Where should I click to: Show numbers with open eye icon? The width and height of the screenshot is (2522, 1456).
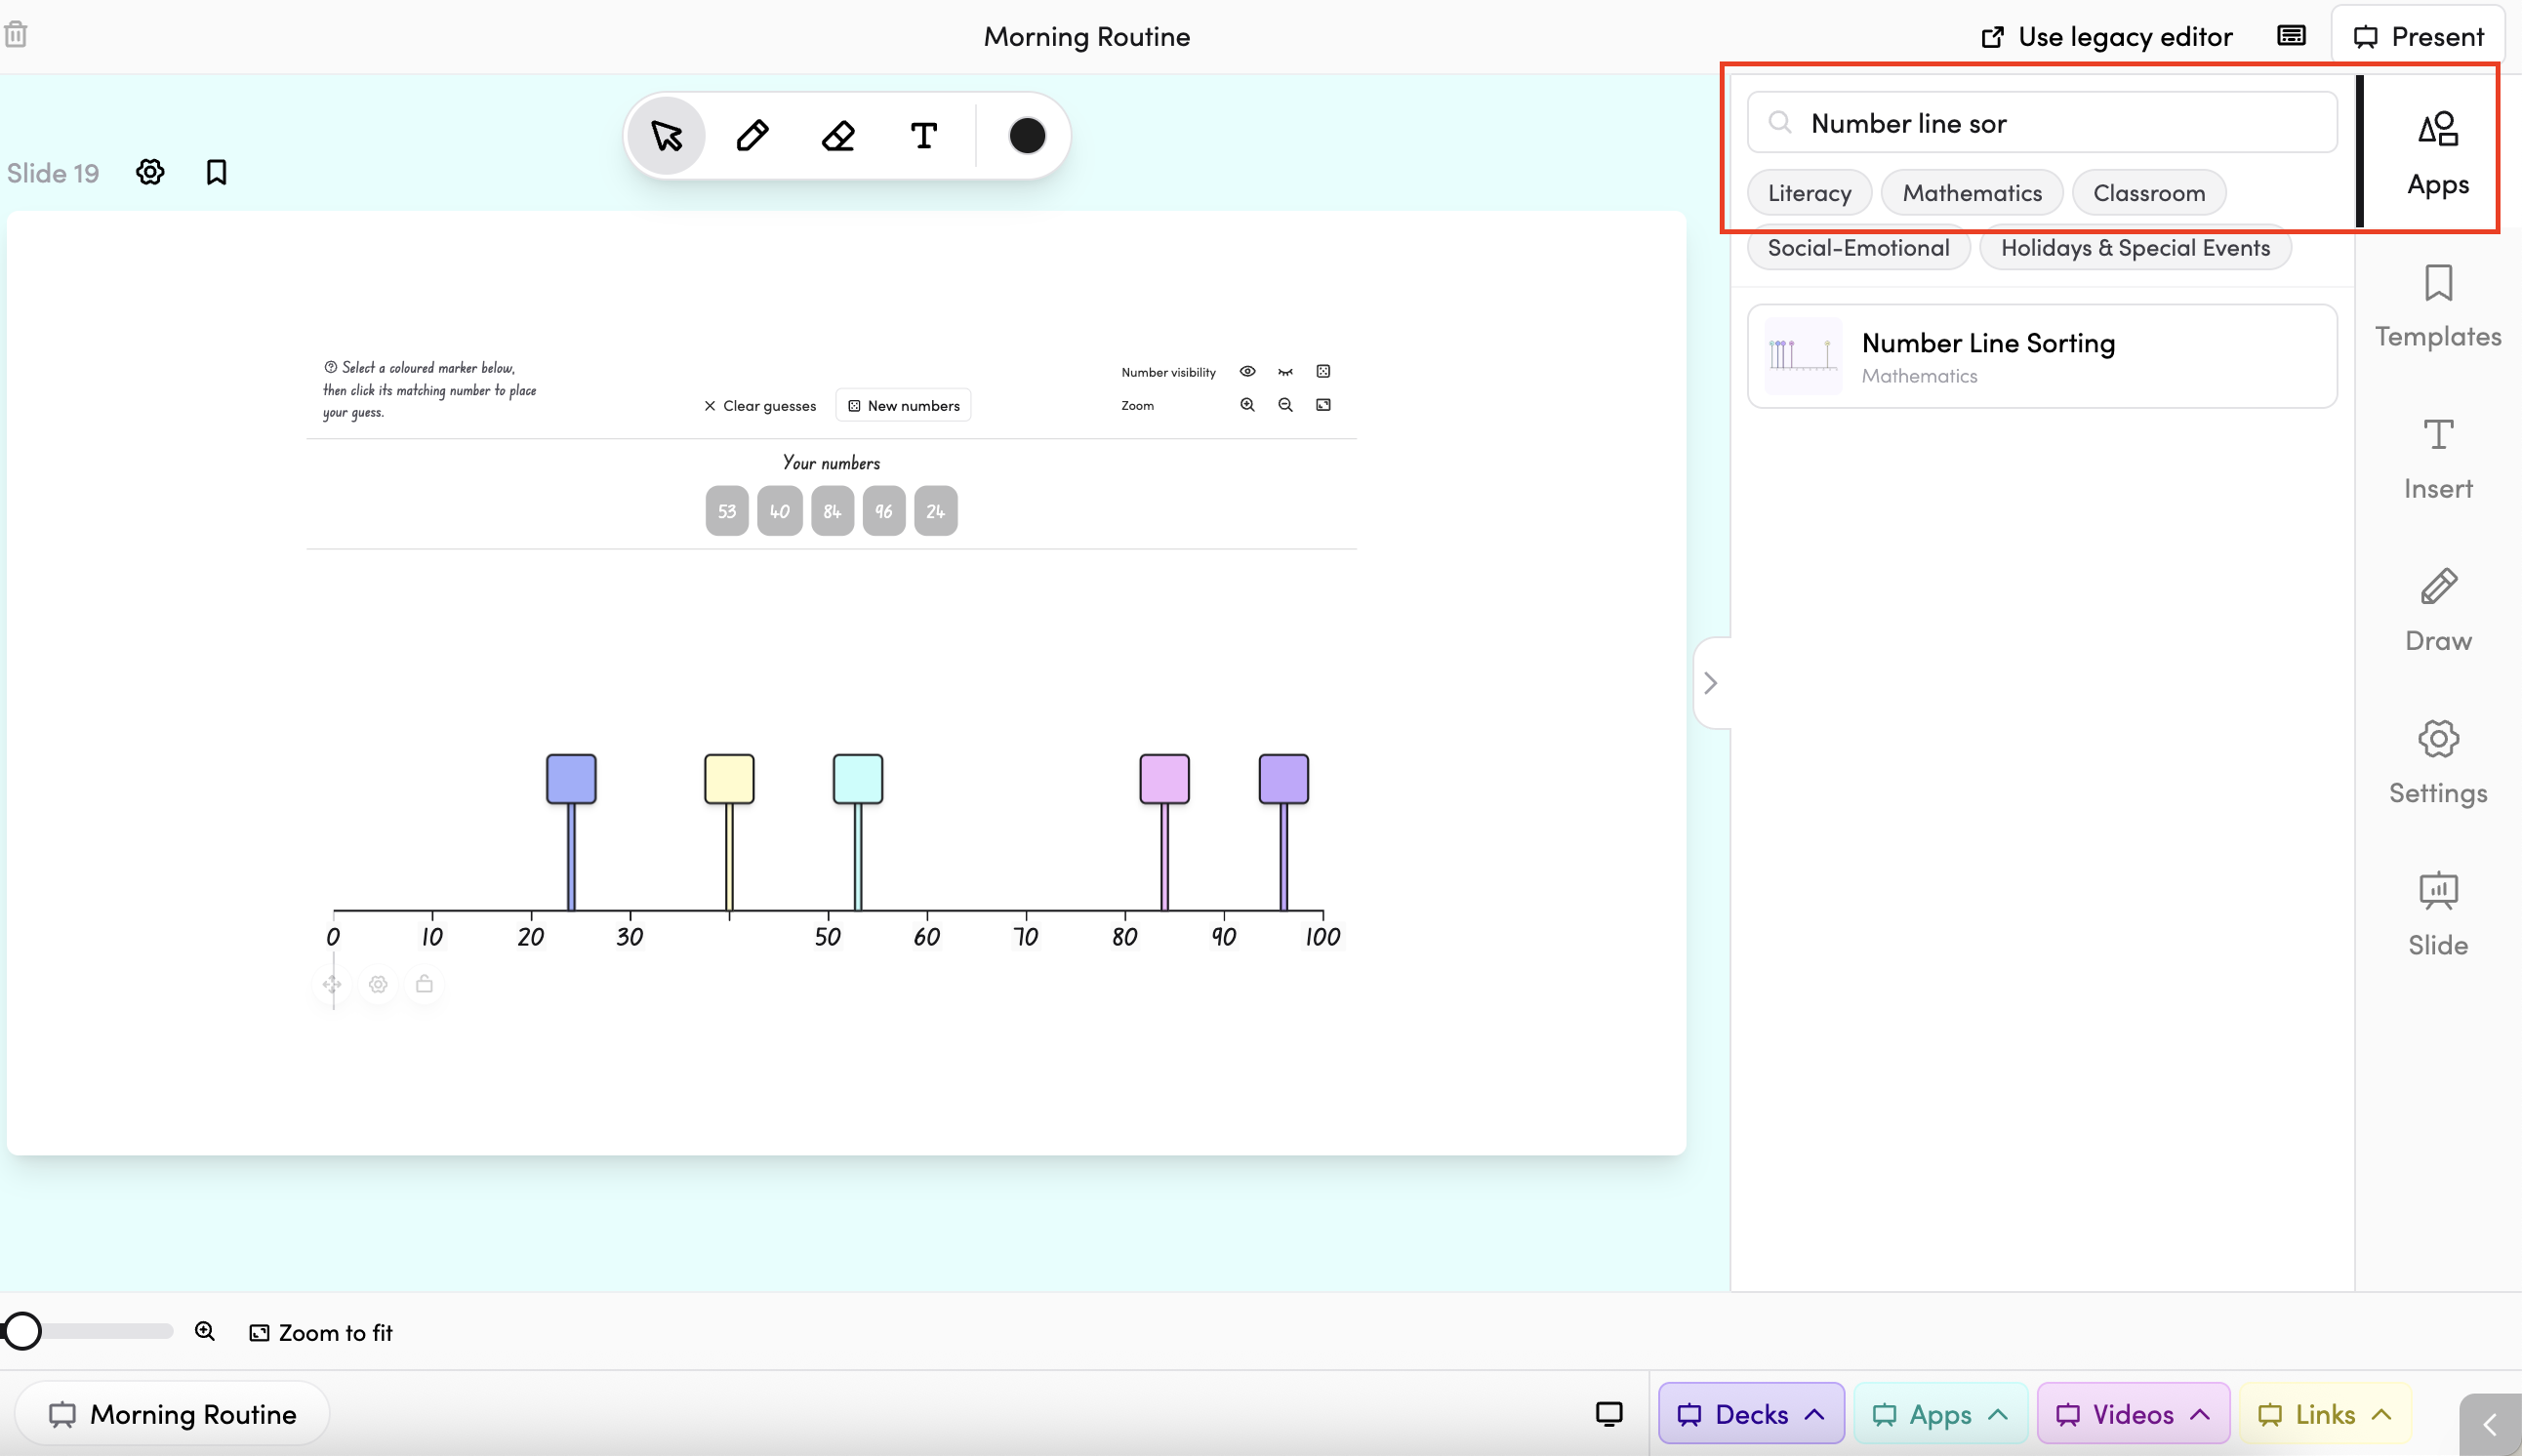click(x=1247, y=371)
